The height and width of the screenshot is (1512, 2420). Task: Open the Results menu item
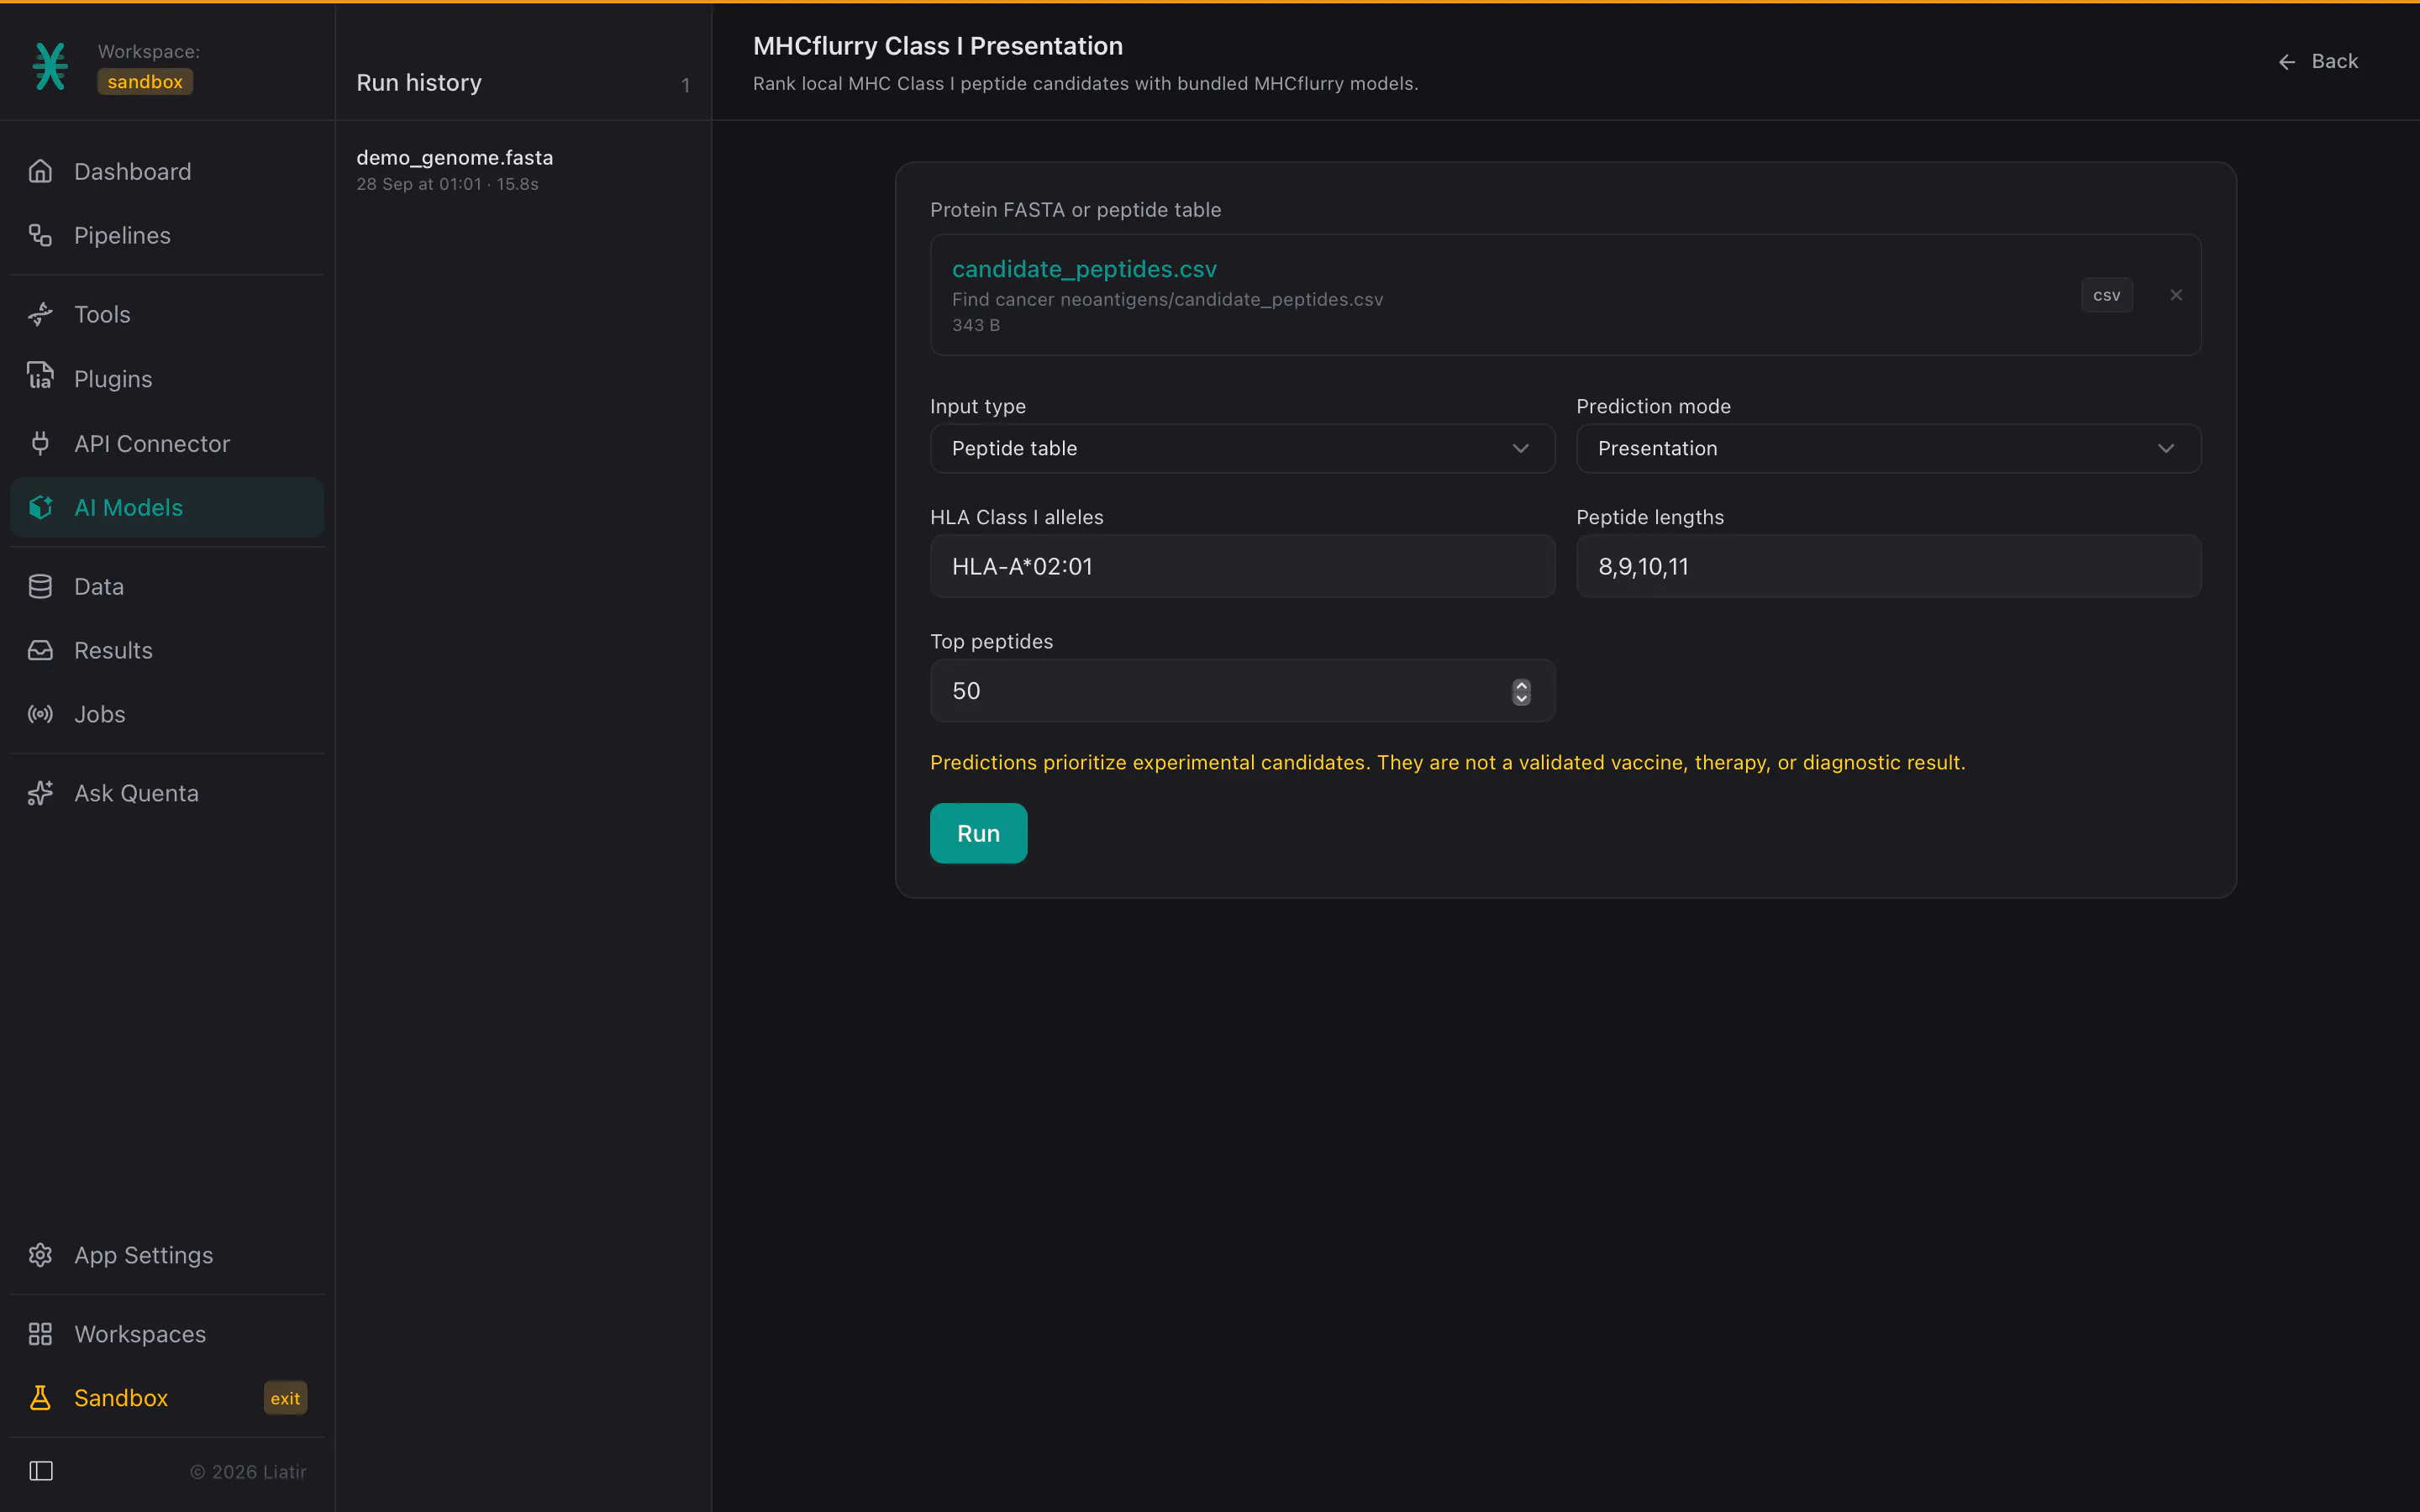pyautogui.click(x=167, y=650)
